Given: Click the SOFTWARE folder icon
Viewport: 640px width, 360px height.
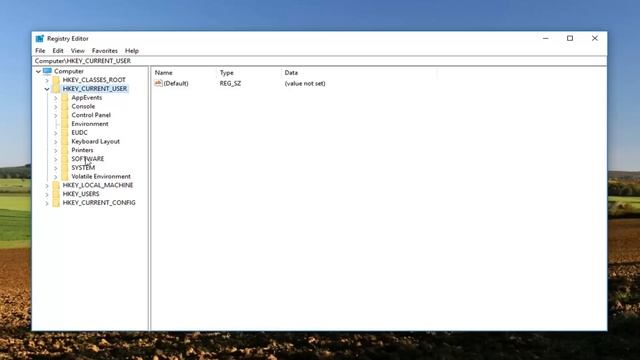Looking at the screenshot, I should [x=65, y=159].
